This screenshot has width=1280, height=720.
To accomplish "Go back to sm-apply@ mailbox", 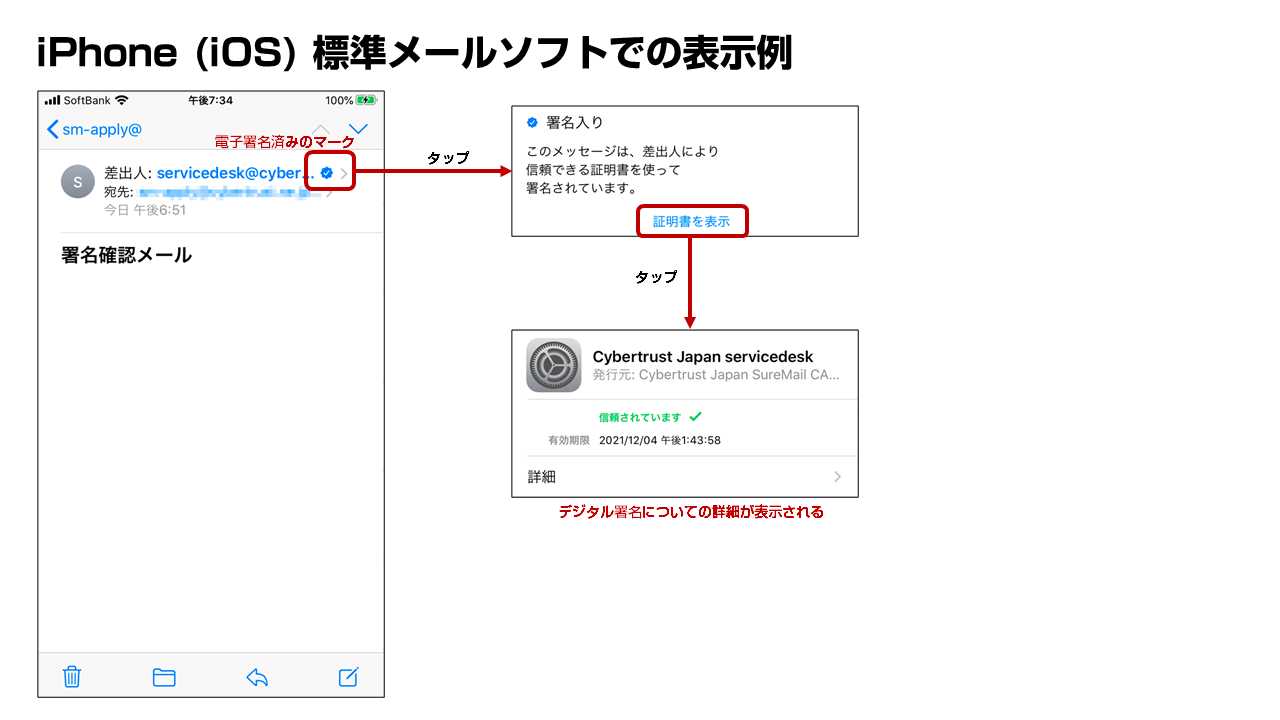I will click(95, 129).
